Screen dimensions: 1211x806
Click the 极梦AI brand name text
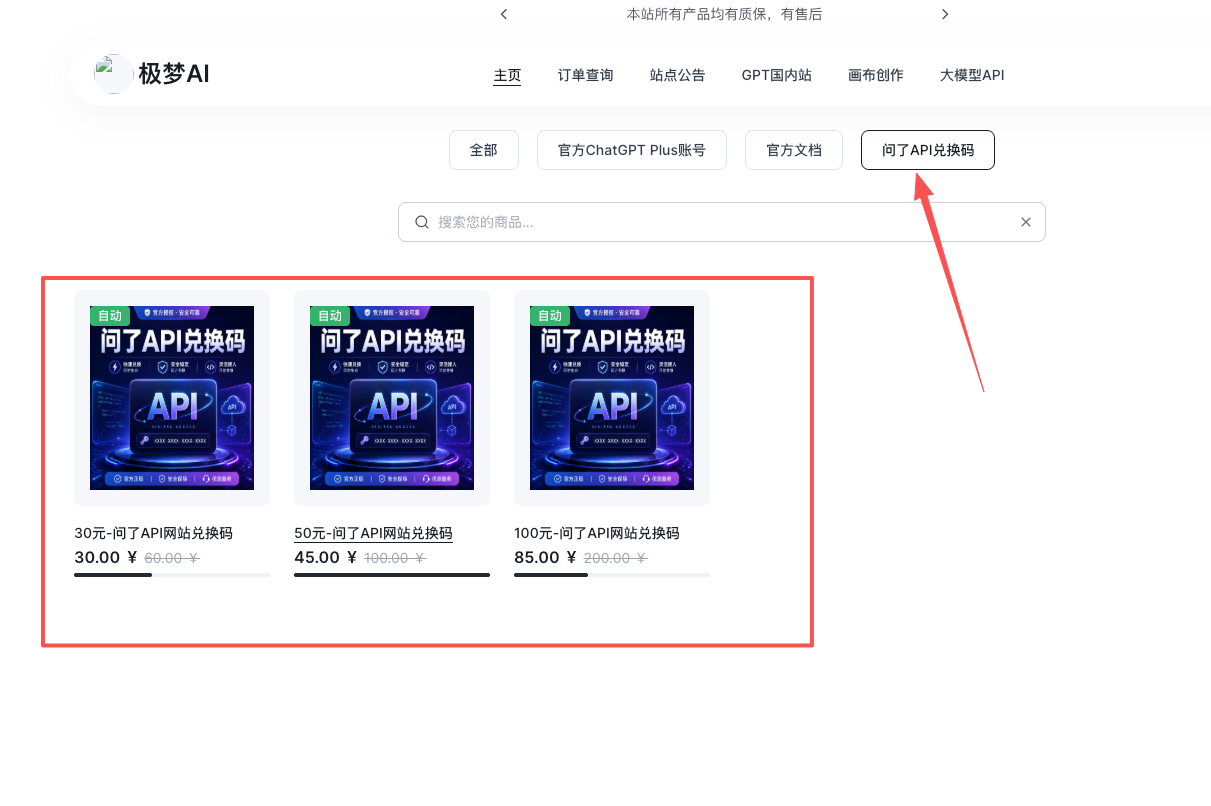[x=174, y=74]
